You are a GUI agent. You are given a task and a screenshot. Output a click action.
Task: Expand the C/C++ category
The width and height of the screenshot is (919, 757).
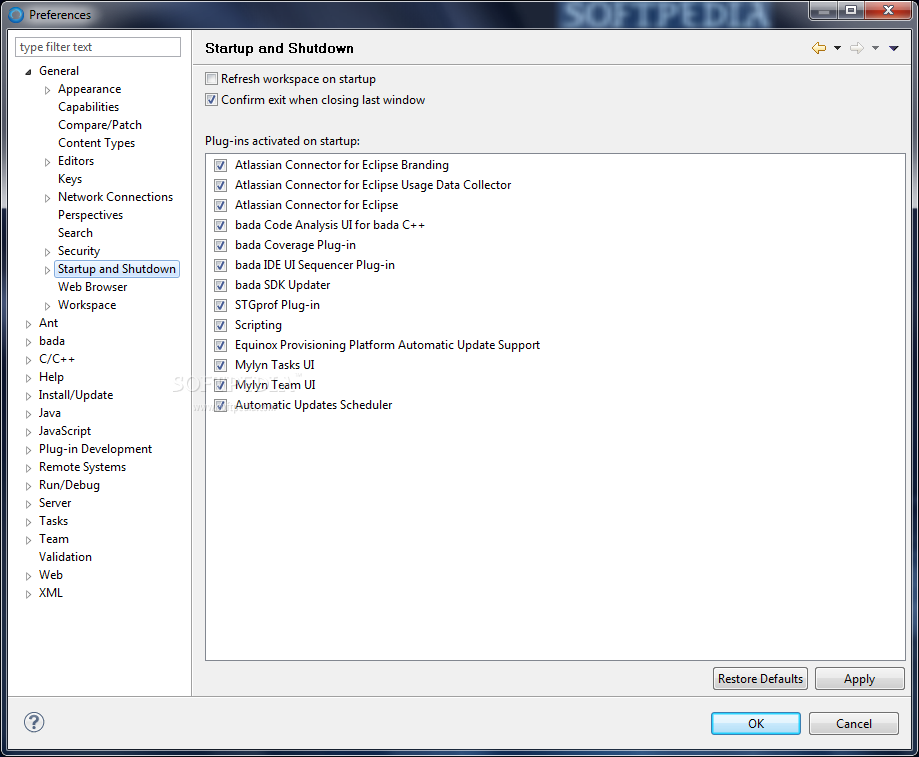click(x=28, y=360)
